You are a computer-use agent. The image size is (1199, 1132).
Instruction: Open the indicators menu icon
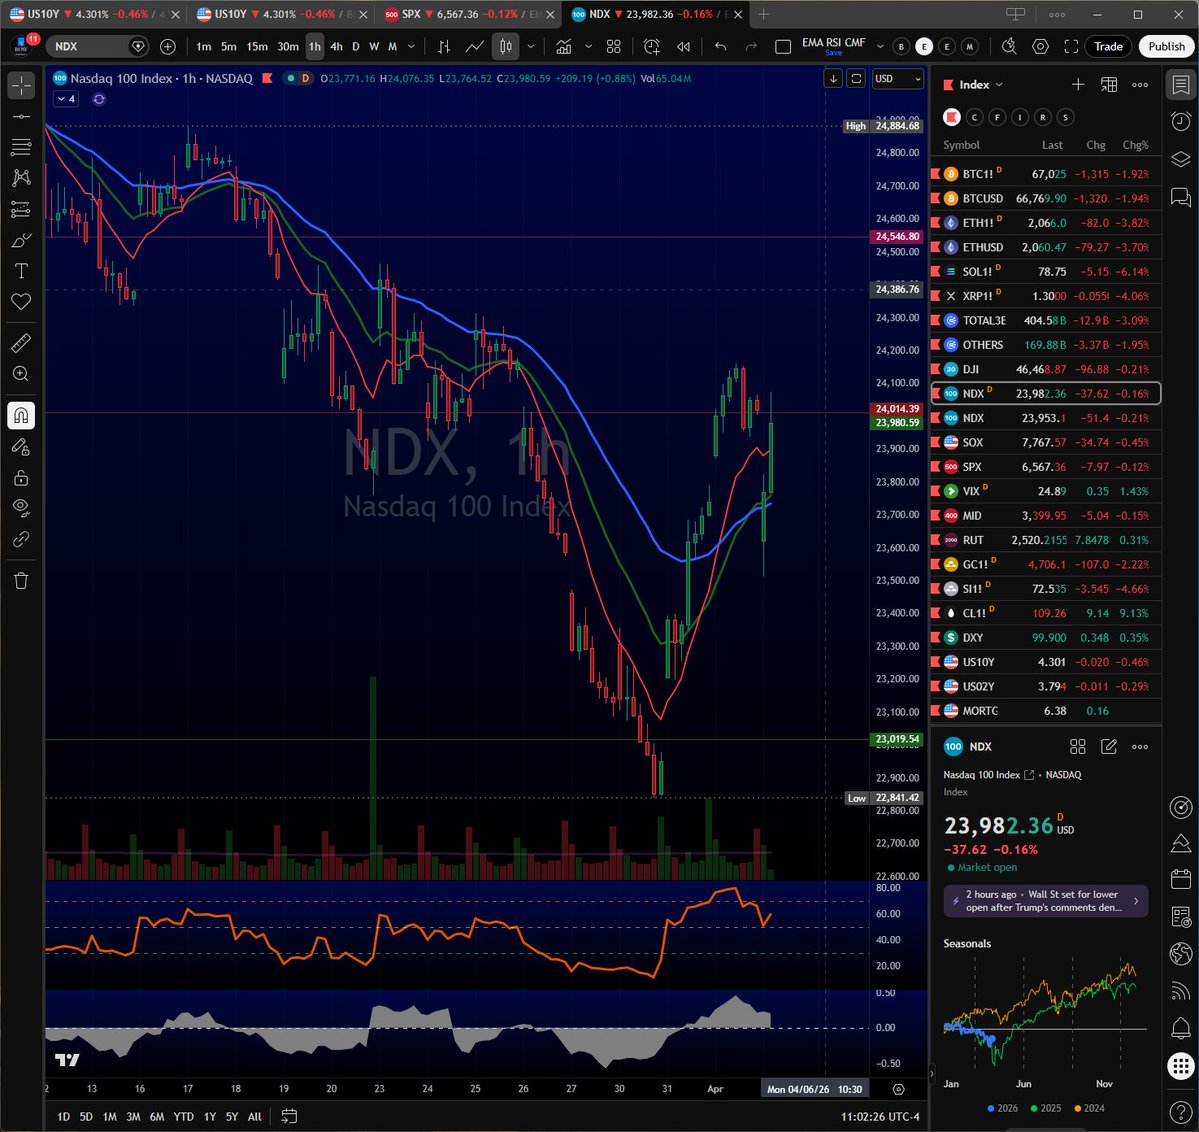[x=564, y=47]
